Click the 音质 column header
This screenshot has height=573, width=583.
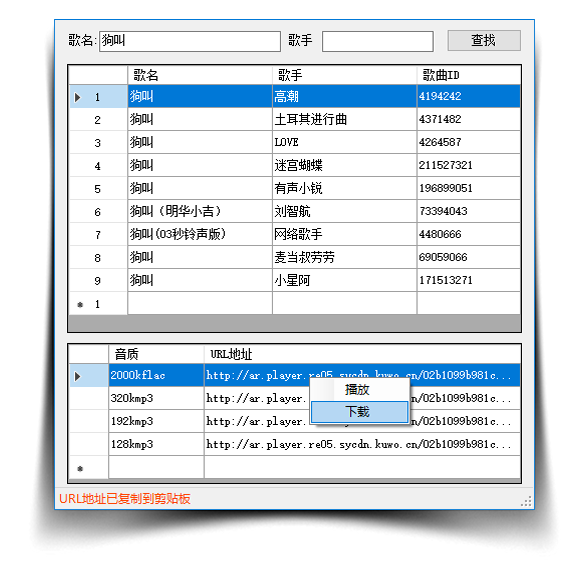pyautogui.click(x=156, y=354)
